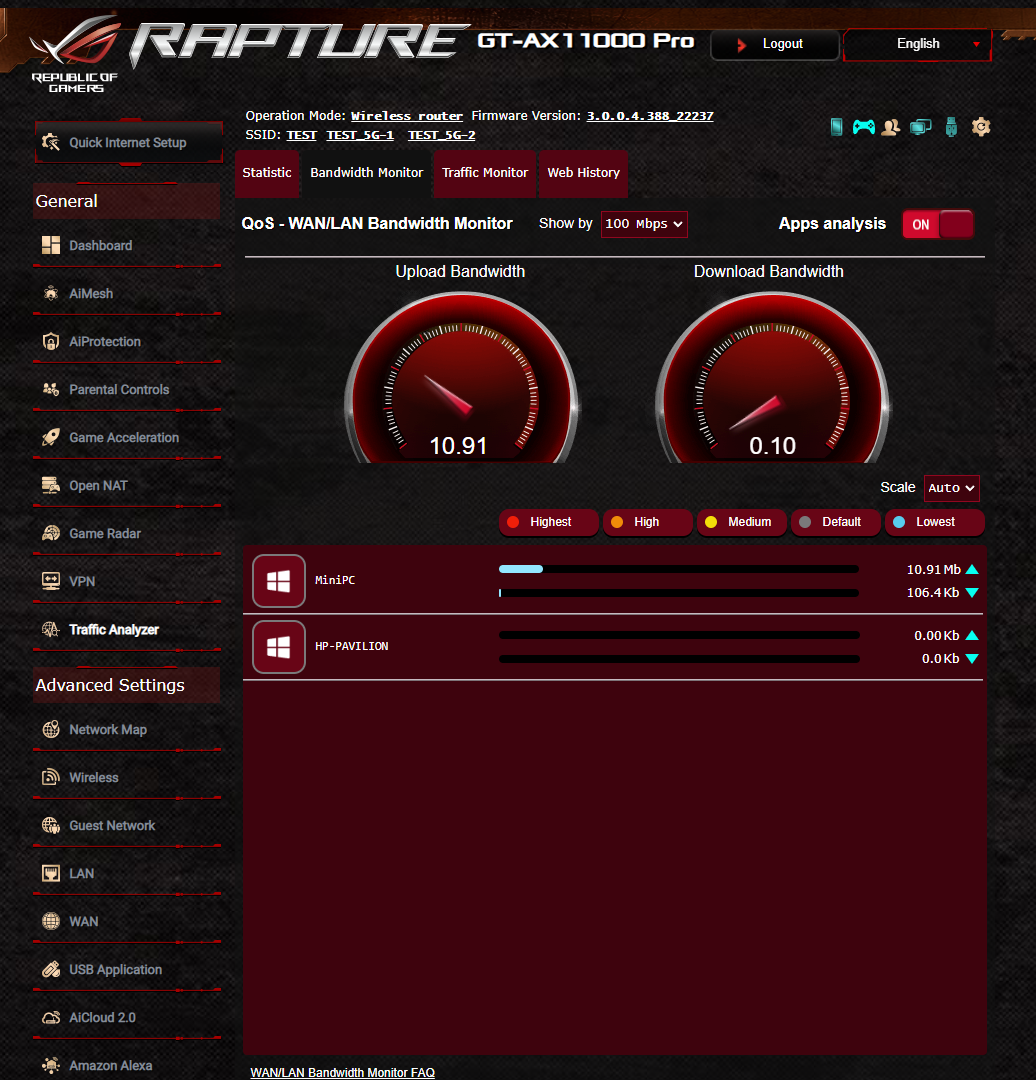Switch to the Traffic Monitor tab
The image size is (1036, 1080).
(x=485, y=174)
